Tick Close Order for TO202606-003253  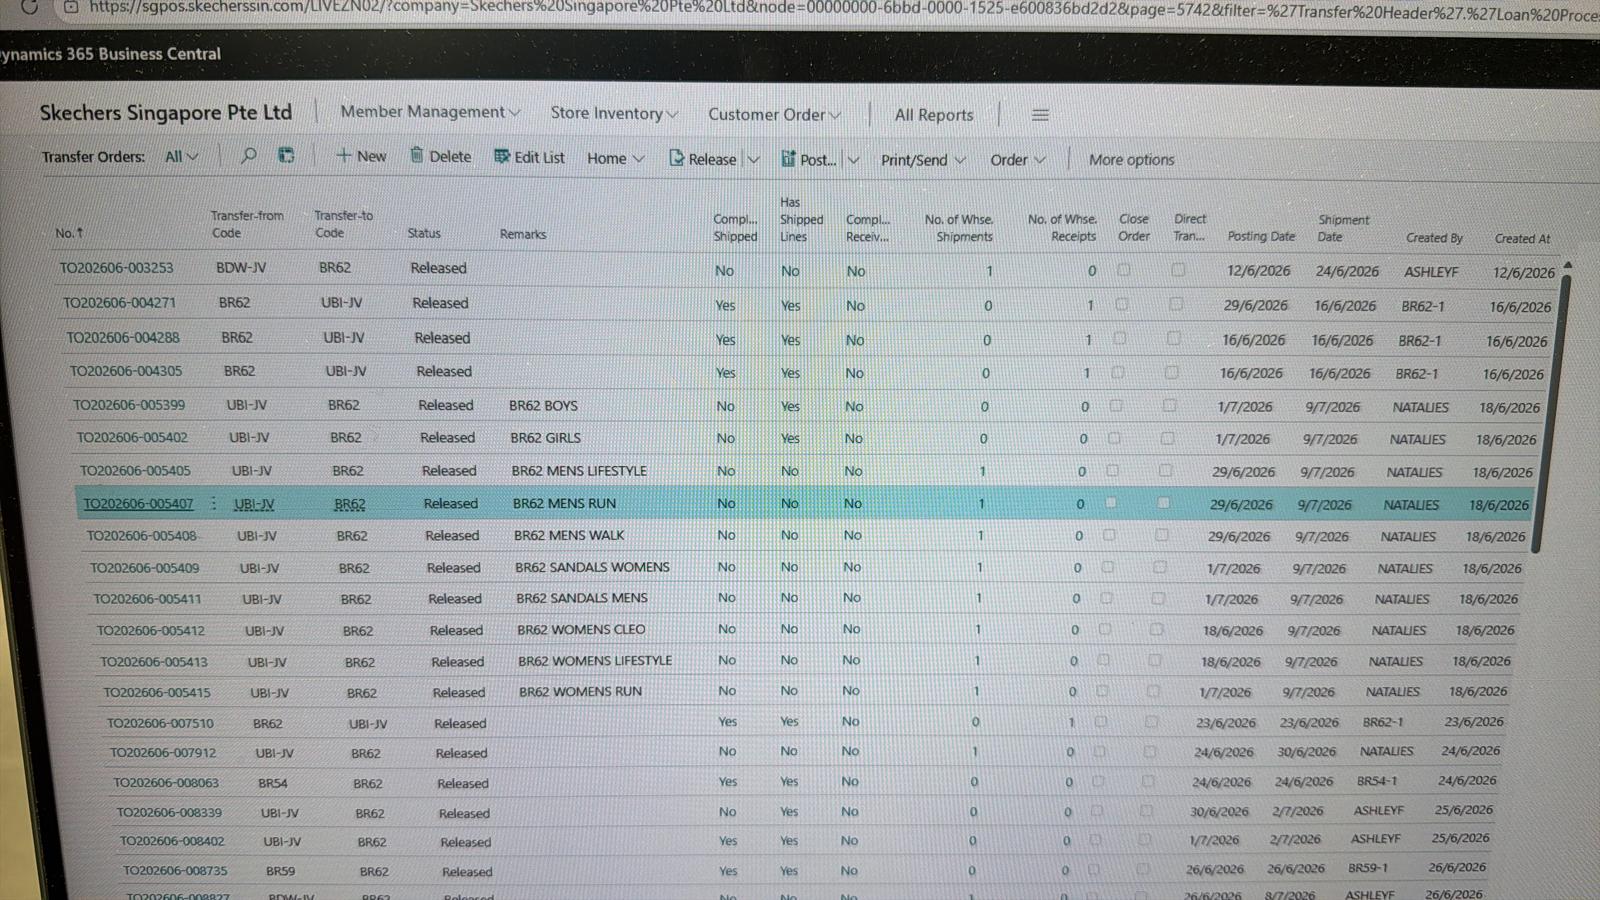1124,270
